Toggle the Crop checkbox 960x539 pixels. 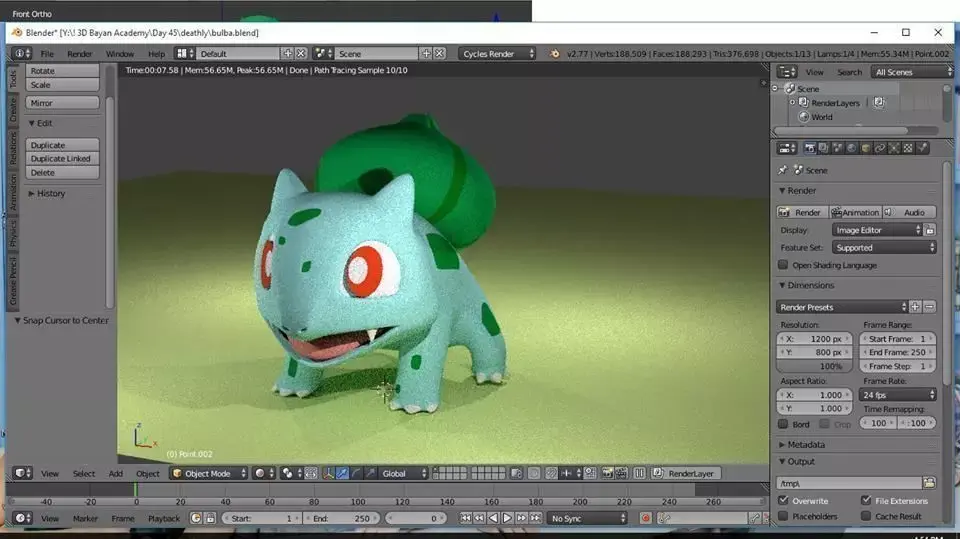[x=825, y=424]
